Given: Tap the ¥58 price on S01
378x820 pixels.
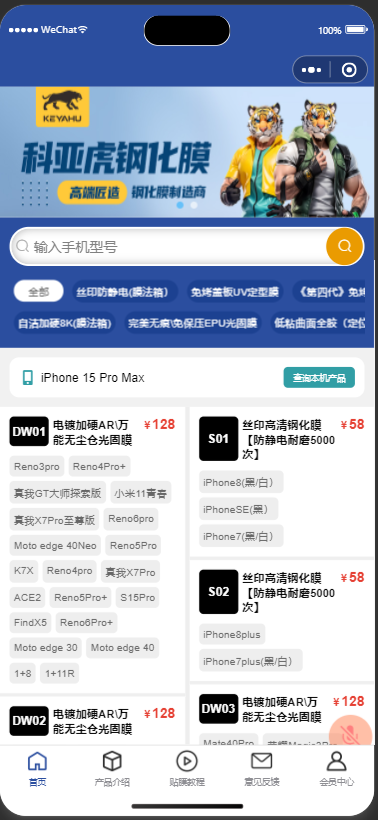Looking at the screenshot, I should tap(352, 425).
